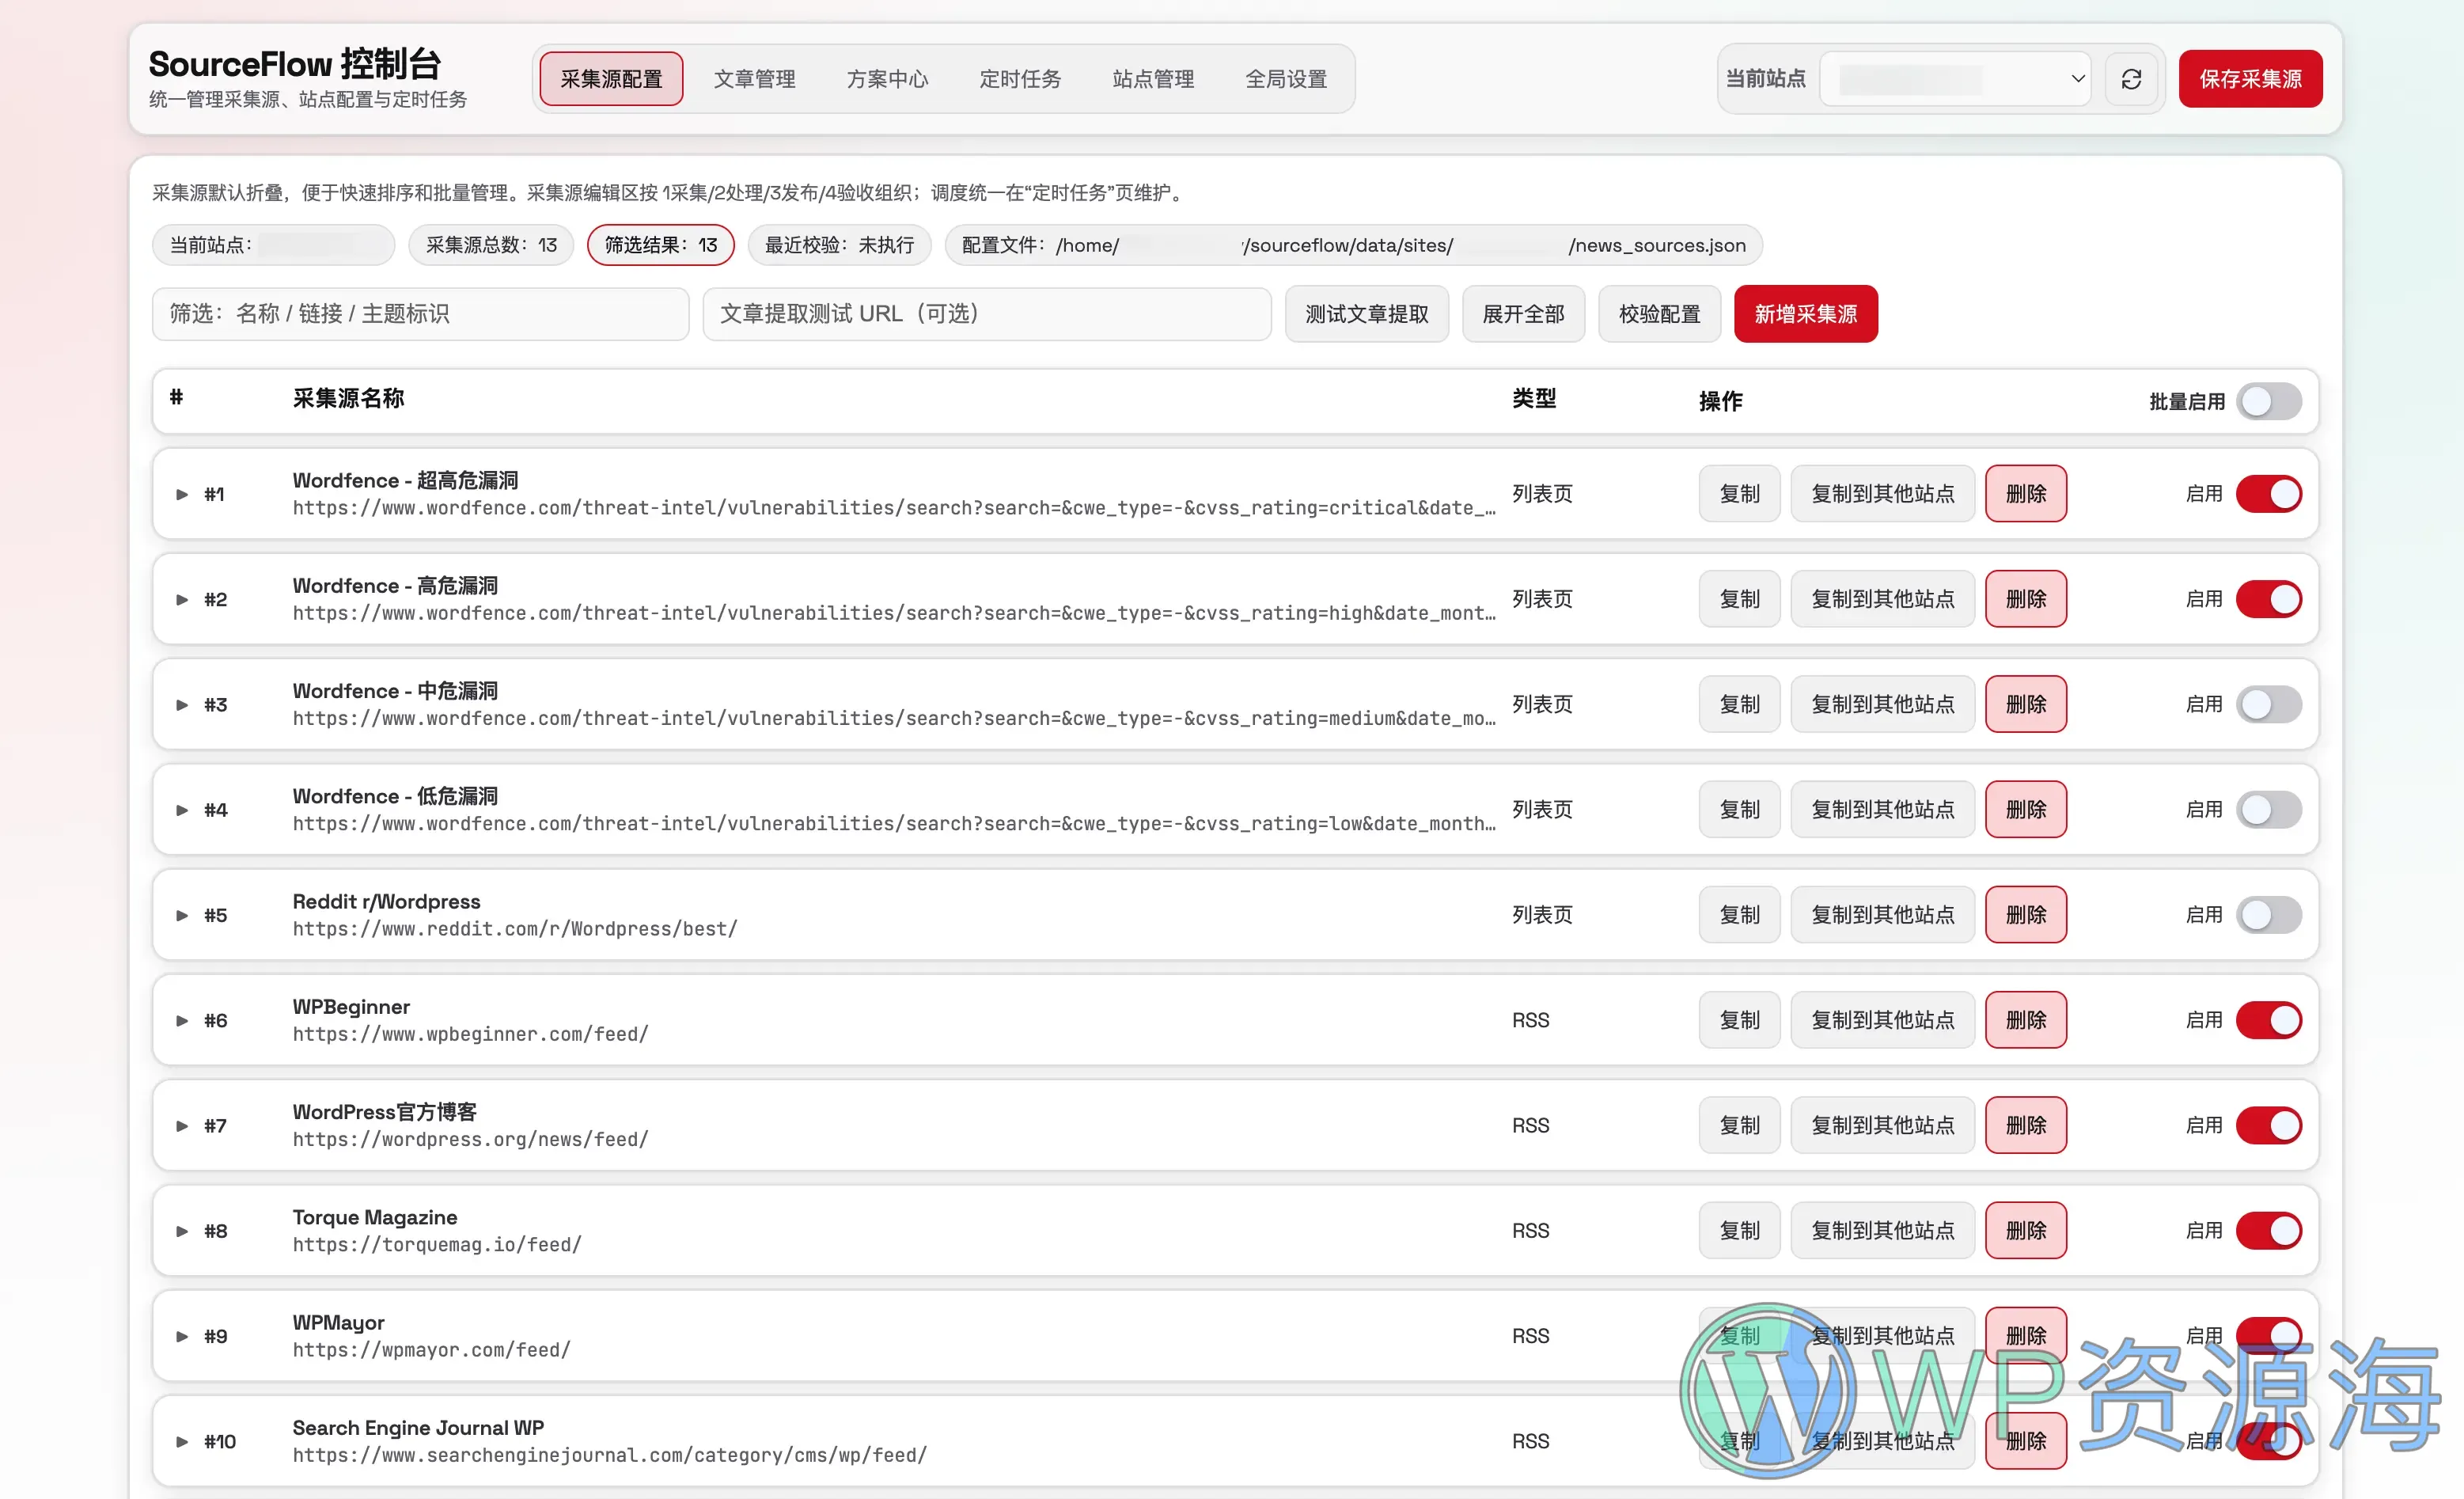The width and height of the screenshot is (2464, 1499).
Task: Enable the Reddit r/Wordpress source
Action: [x=2268, y=914]
